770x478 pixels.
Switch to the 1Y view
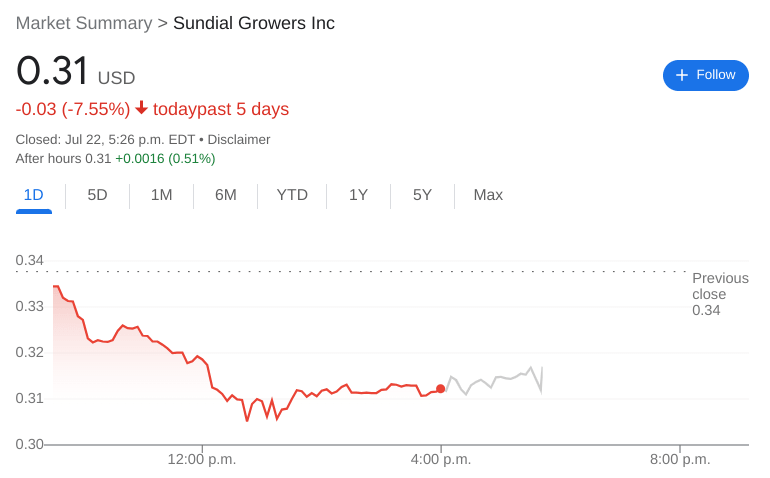click(x=358, y=195)
